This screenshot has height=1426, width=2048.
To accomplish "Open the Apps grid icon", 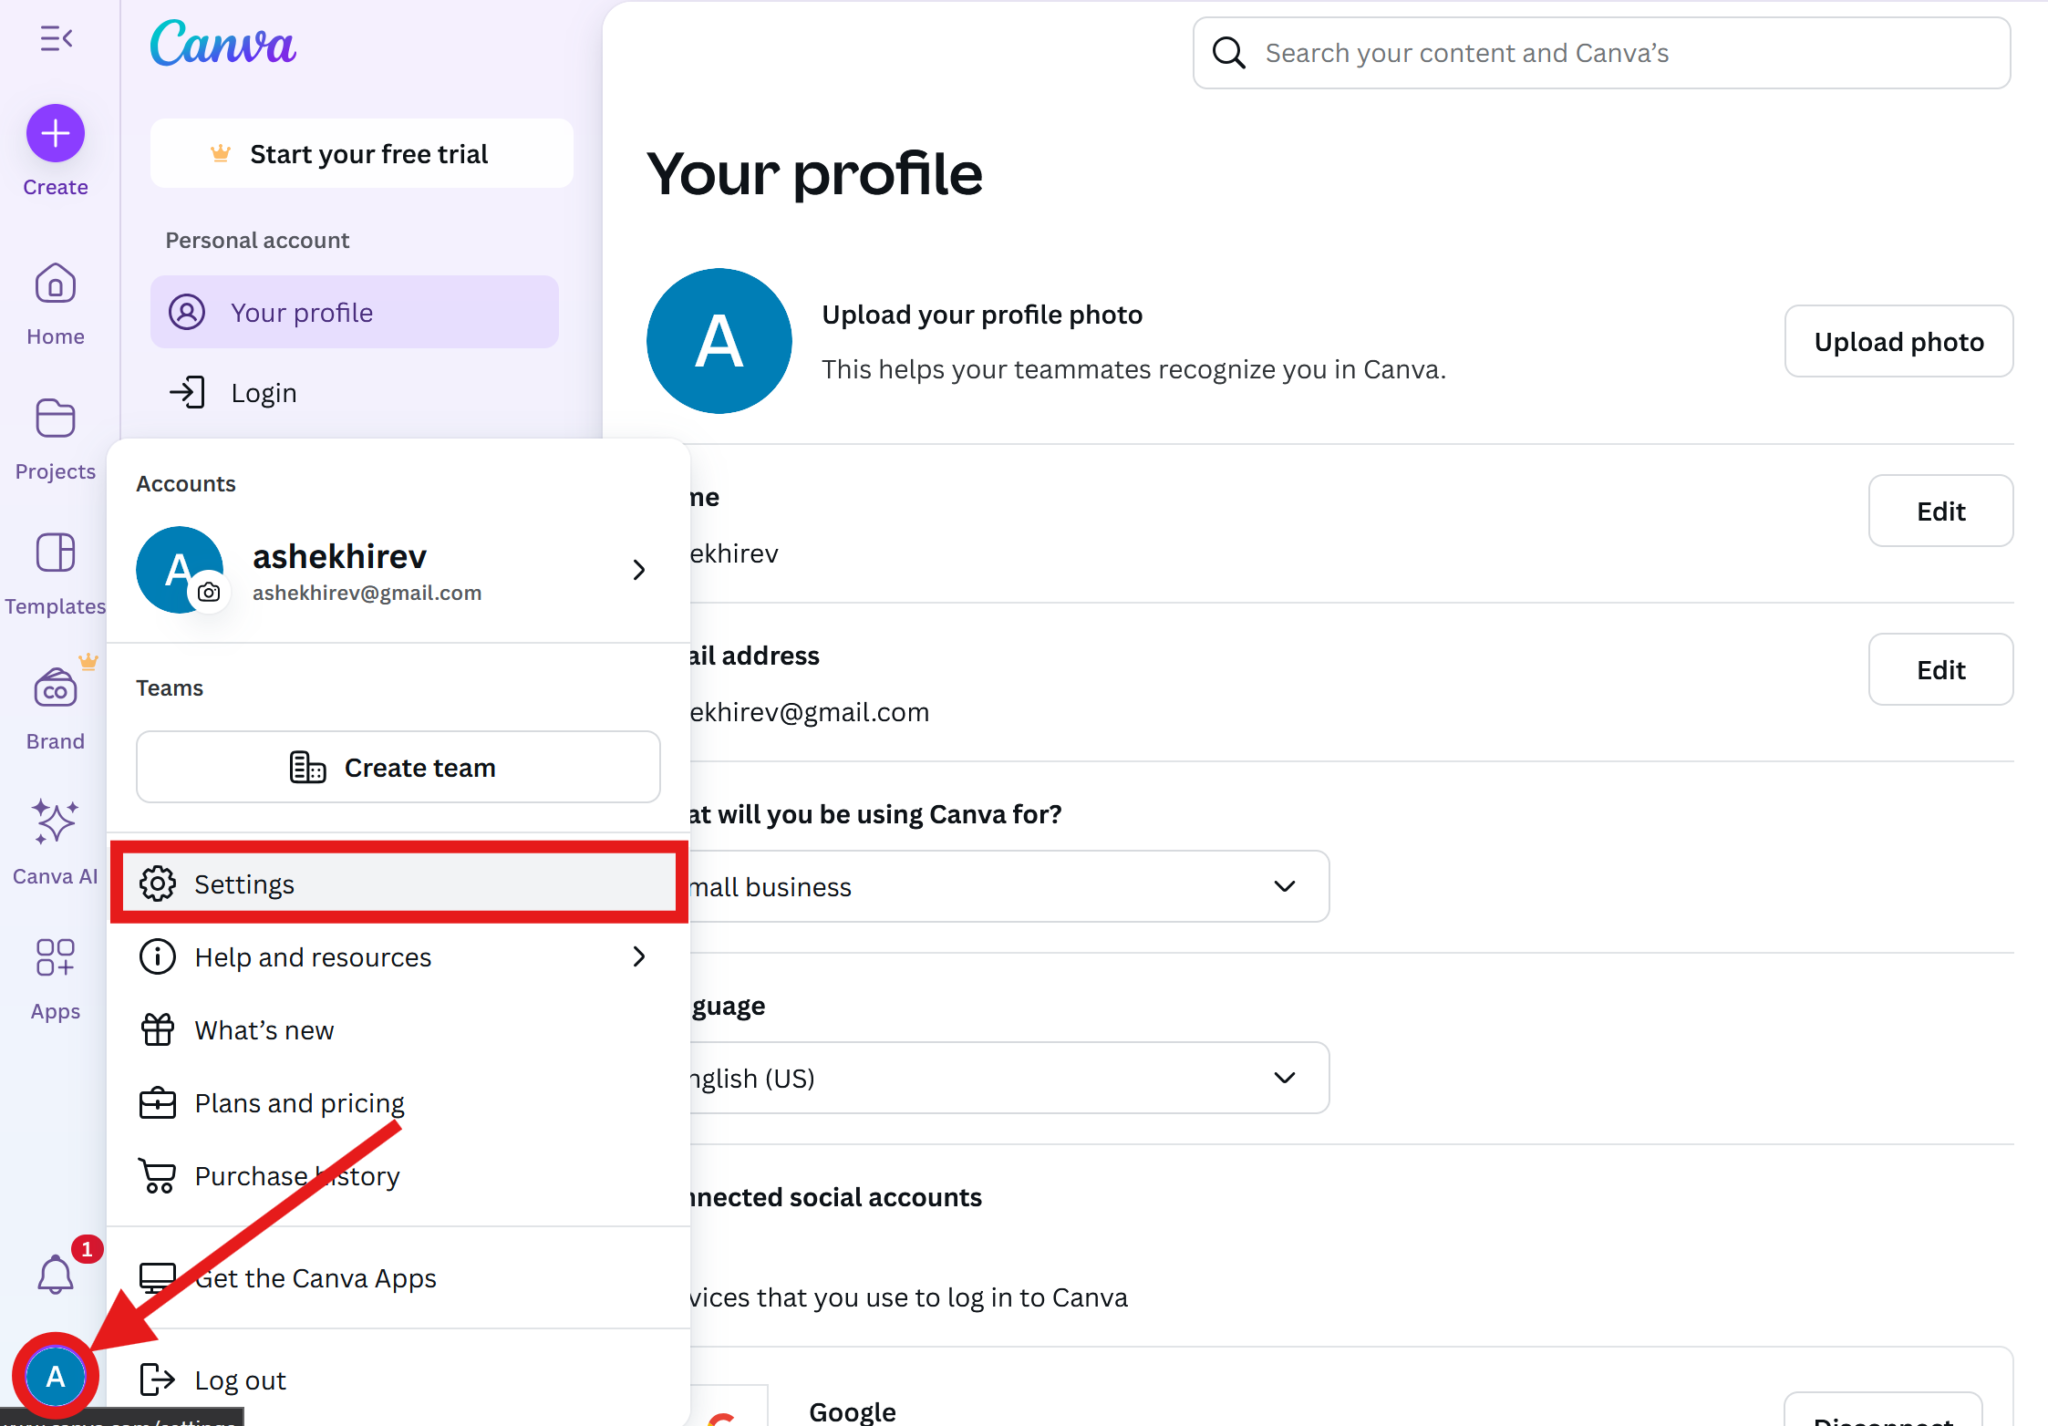I will tap(55, 957).
